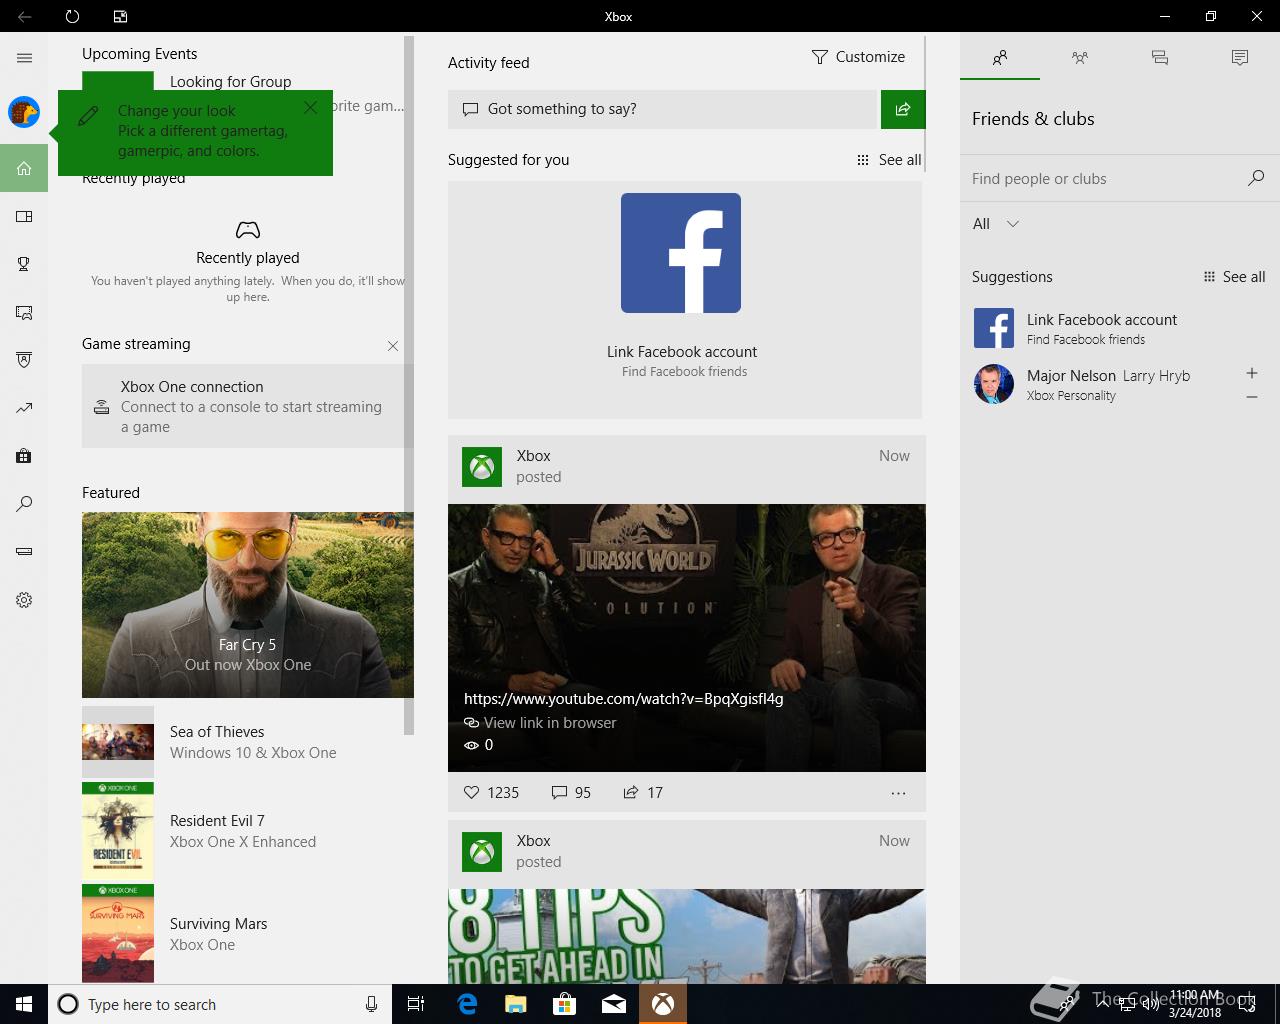1280x1024 pixels.
Task: Click the green share button
Action: 903,109
